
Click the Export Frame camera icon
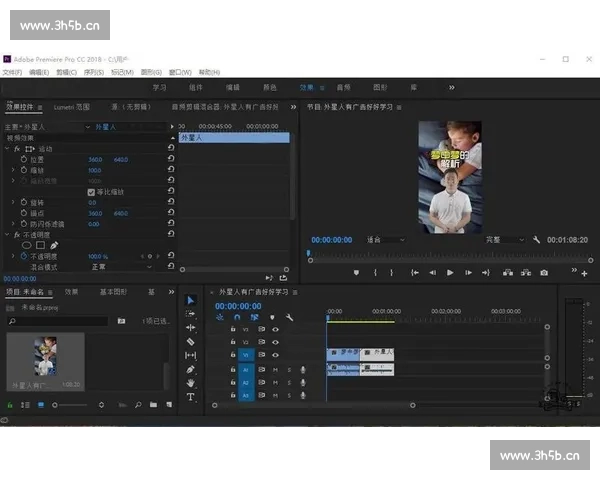544,272
